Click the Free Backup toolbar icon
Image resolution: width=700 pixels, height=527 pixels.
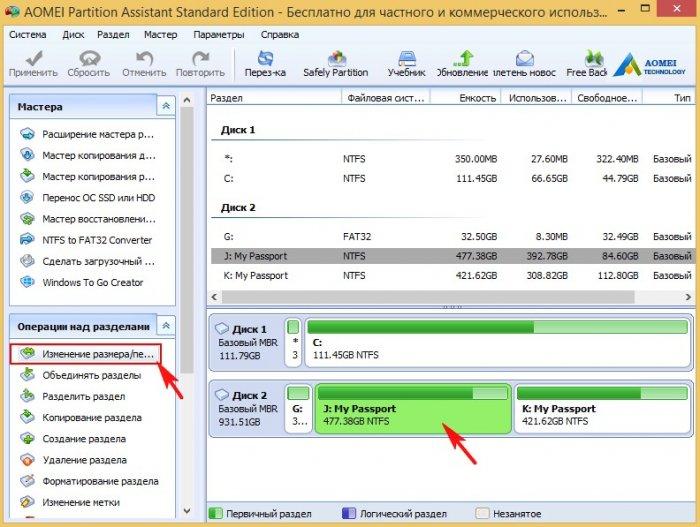[x=587, y=64]
